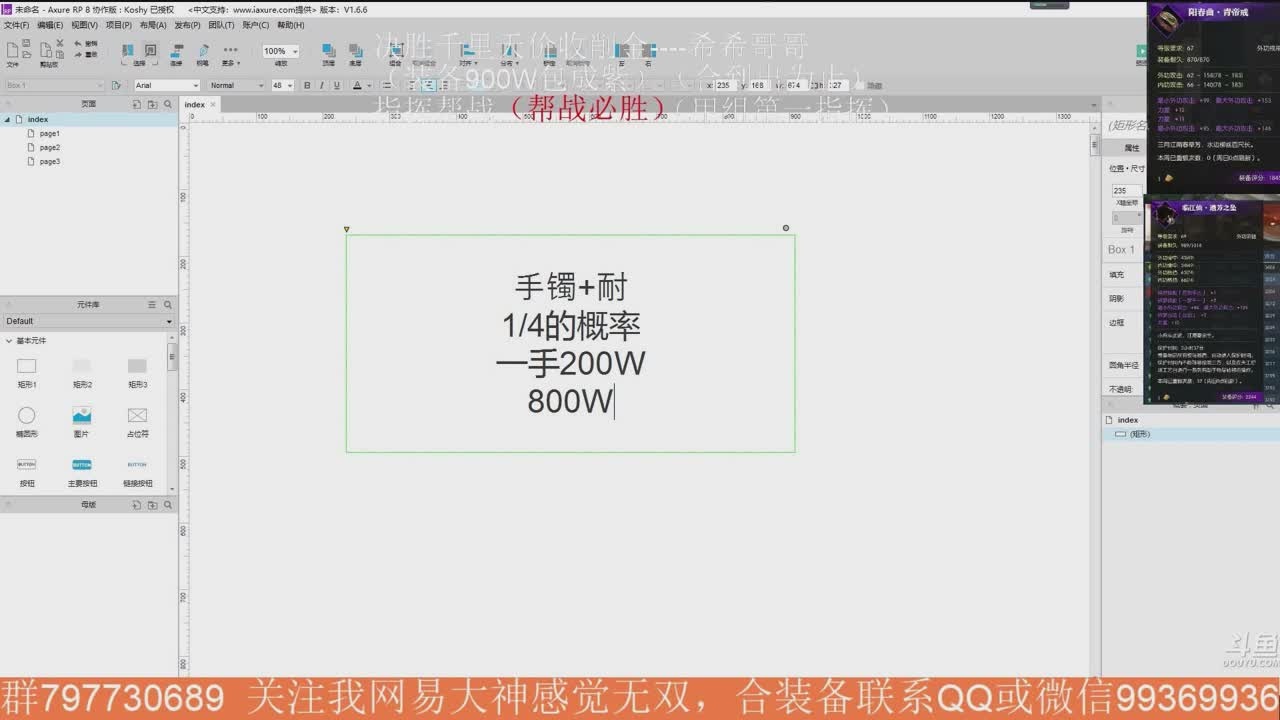Select page2 in the pages tree
Screen dimensions: 1280x720
tap(50, 147)
